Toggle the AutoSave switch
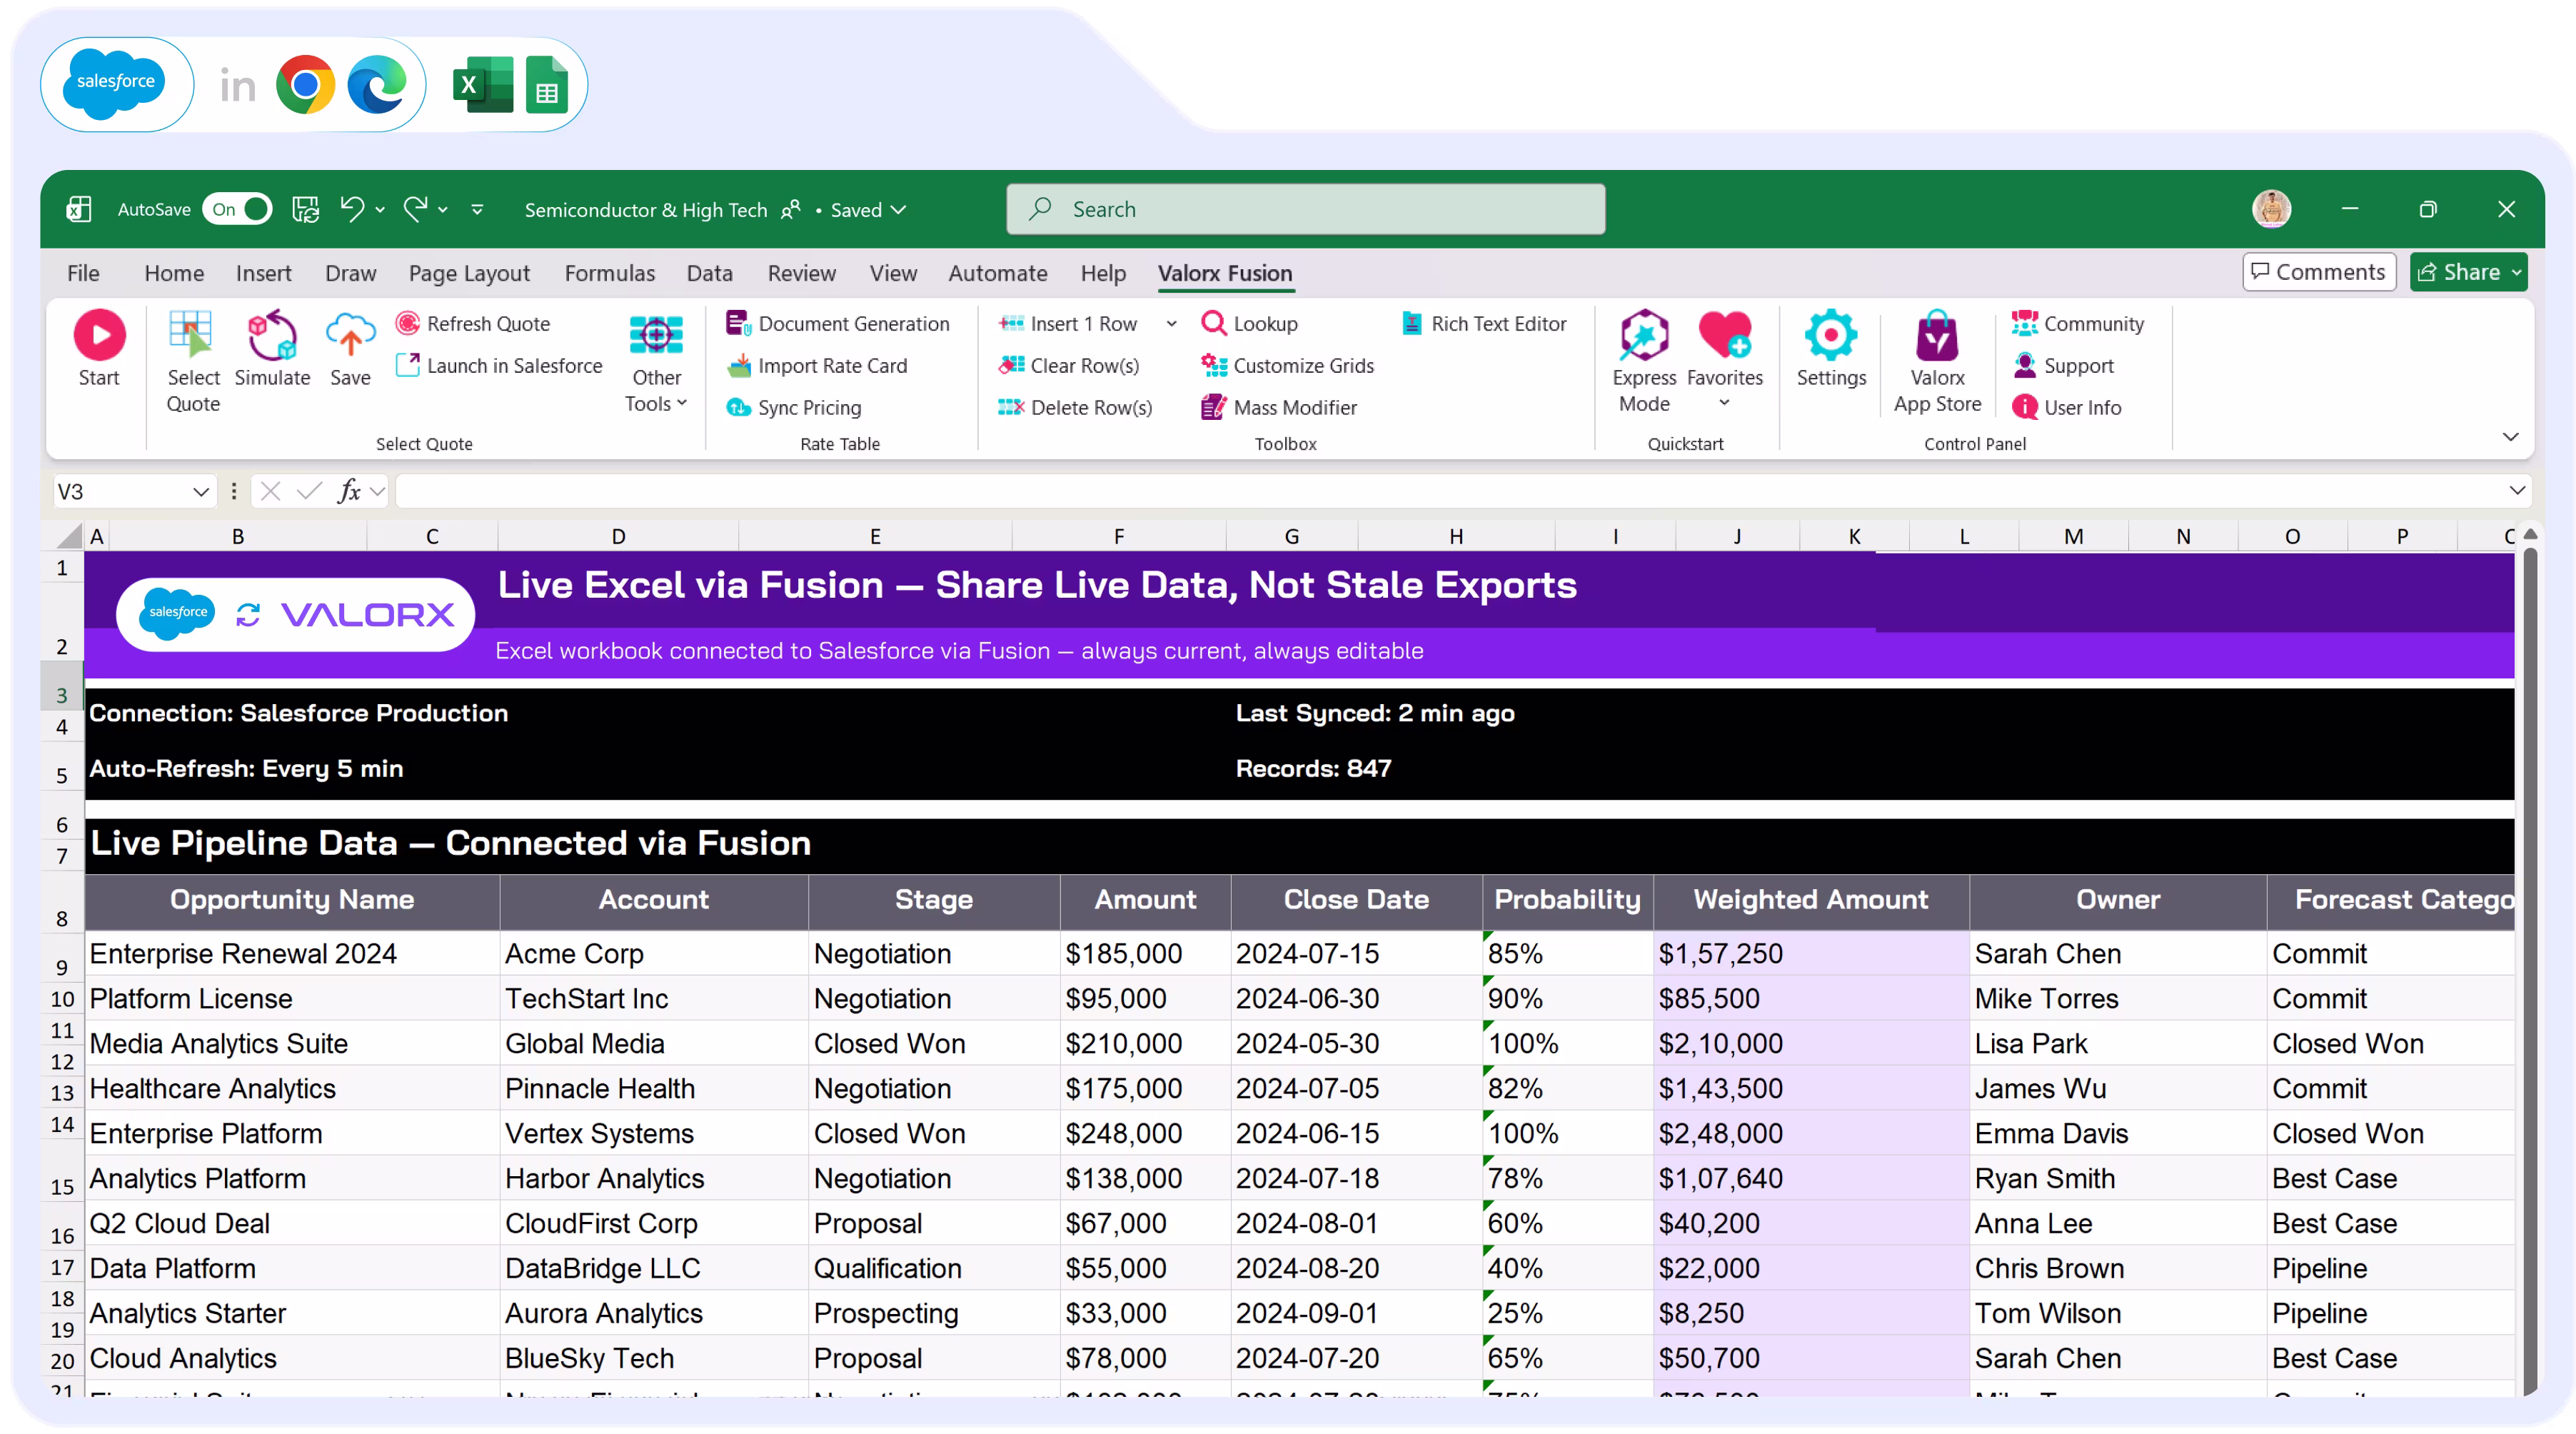Screen dimensions: 2576x1434 237,209
